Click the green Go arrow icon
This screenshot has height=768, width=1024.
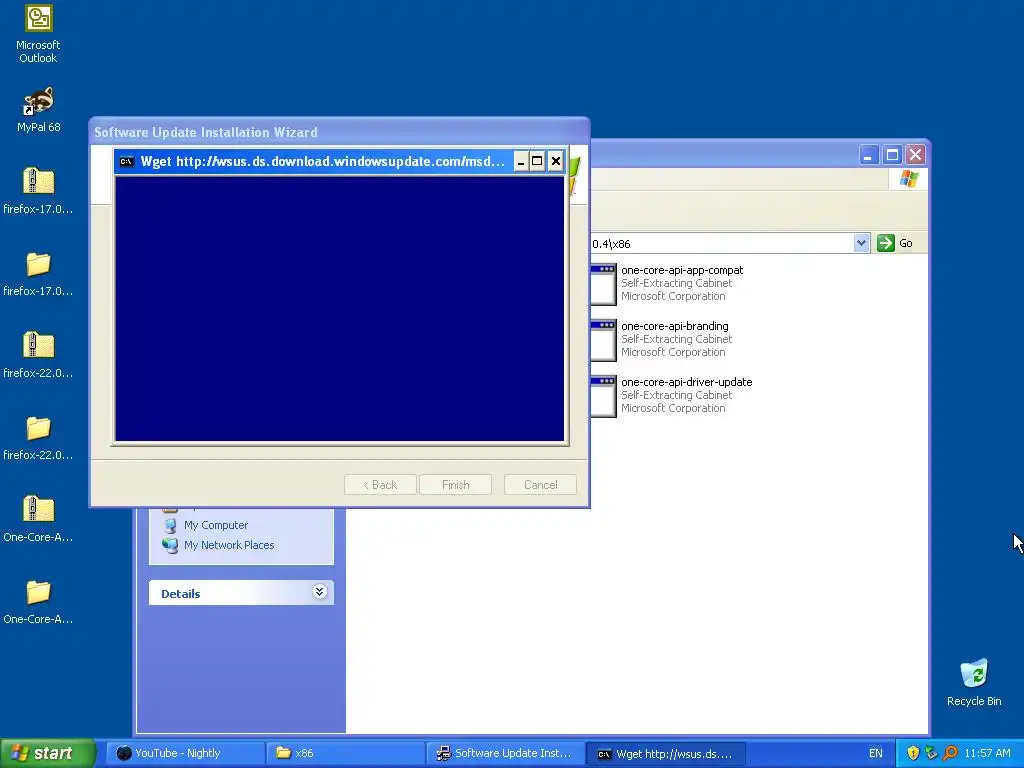point(886,243)
